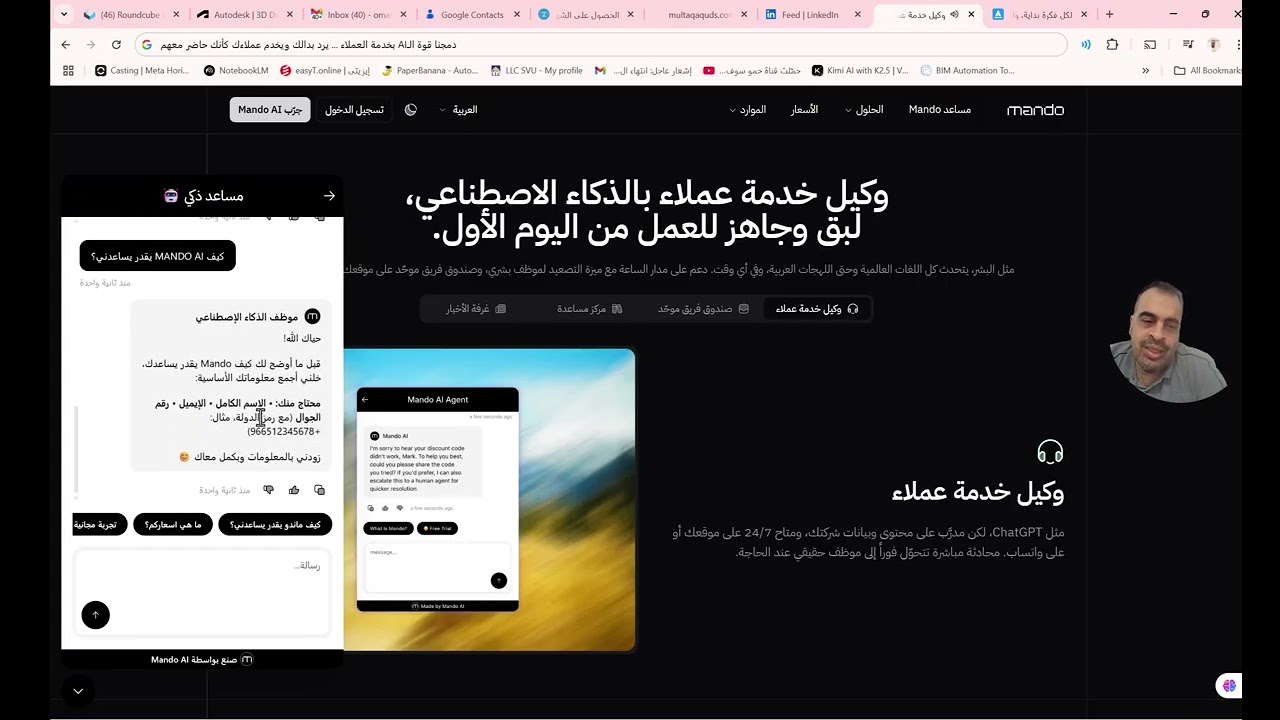Select the وكيل خدمة عملاء tab

pyautogui.click(x=817, y=309)
